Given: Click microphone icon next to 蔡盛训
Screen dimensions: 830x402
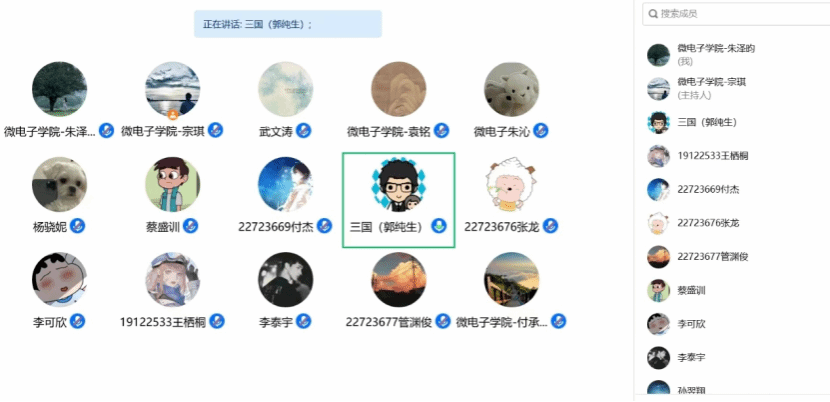Looking at the screenshot, I should (191, 226).
